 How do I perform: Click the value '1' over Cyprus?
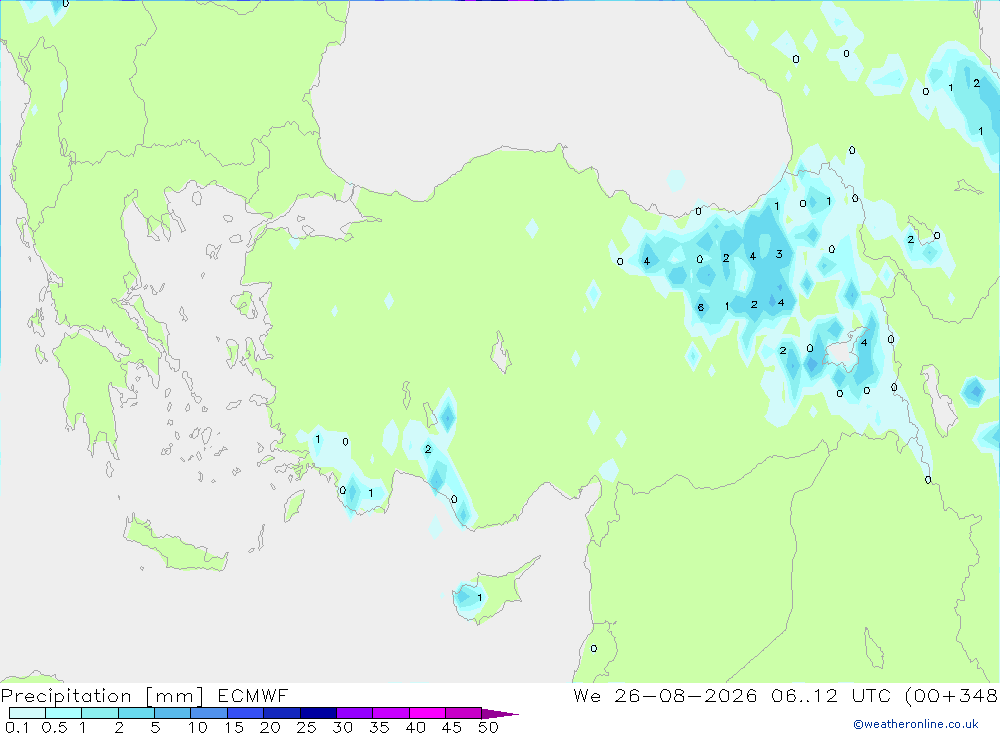tap(480, 598)
